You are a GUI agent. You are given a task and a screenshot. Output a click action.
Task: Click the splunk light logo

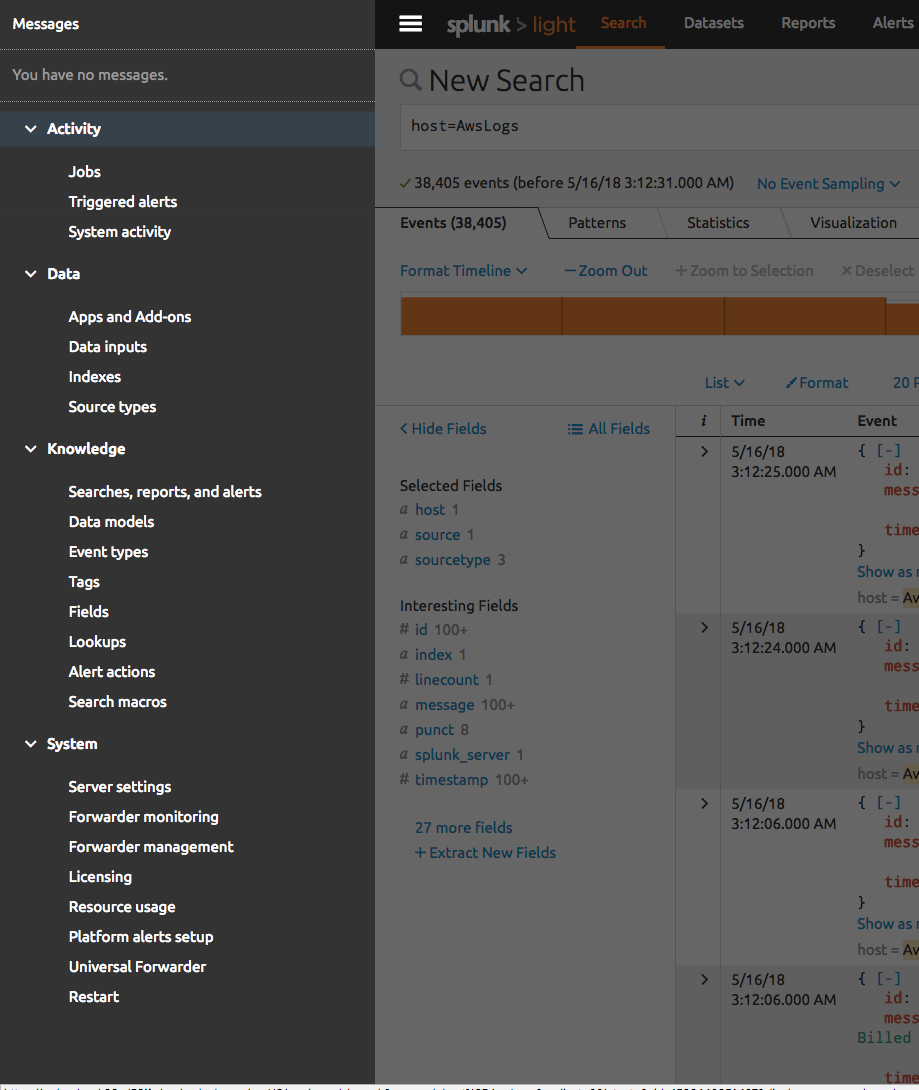click(x=511, y=23)
